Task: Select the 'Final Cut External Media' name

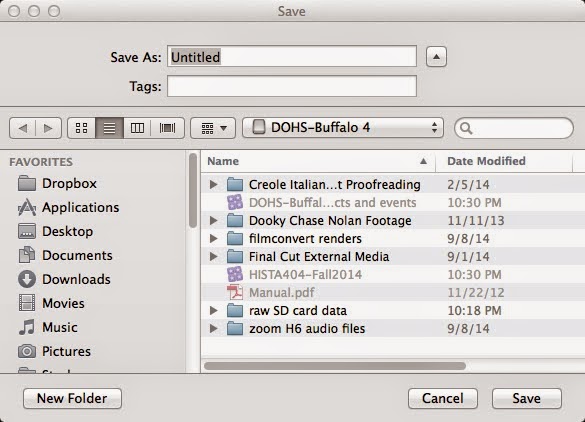Action: pyautogui.click(x=319, y=256)
